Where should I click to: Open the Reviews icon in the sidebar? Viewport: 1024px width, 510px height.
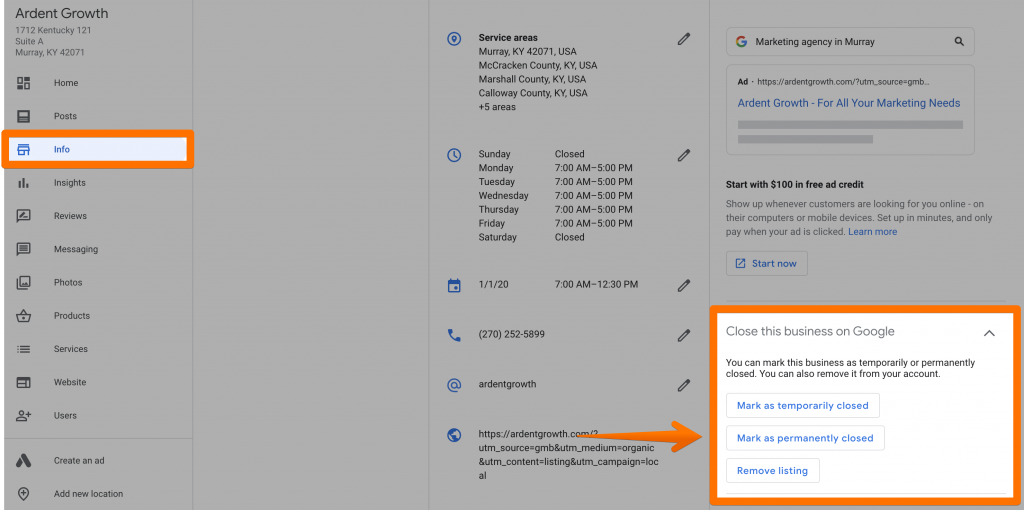[x=24, y=216]
